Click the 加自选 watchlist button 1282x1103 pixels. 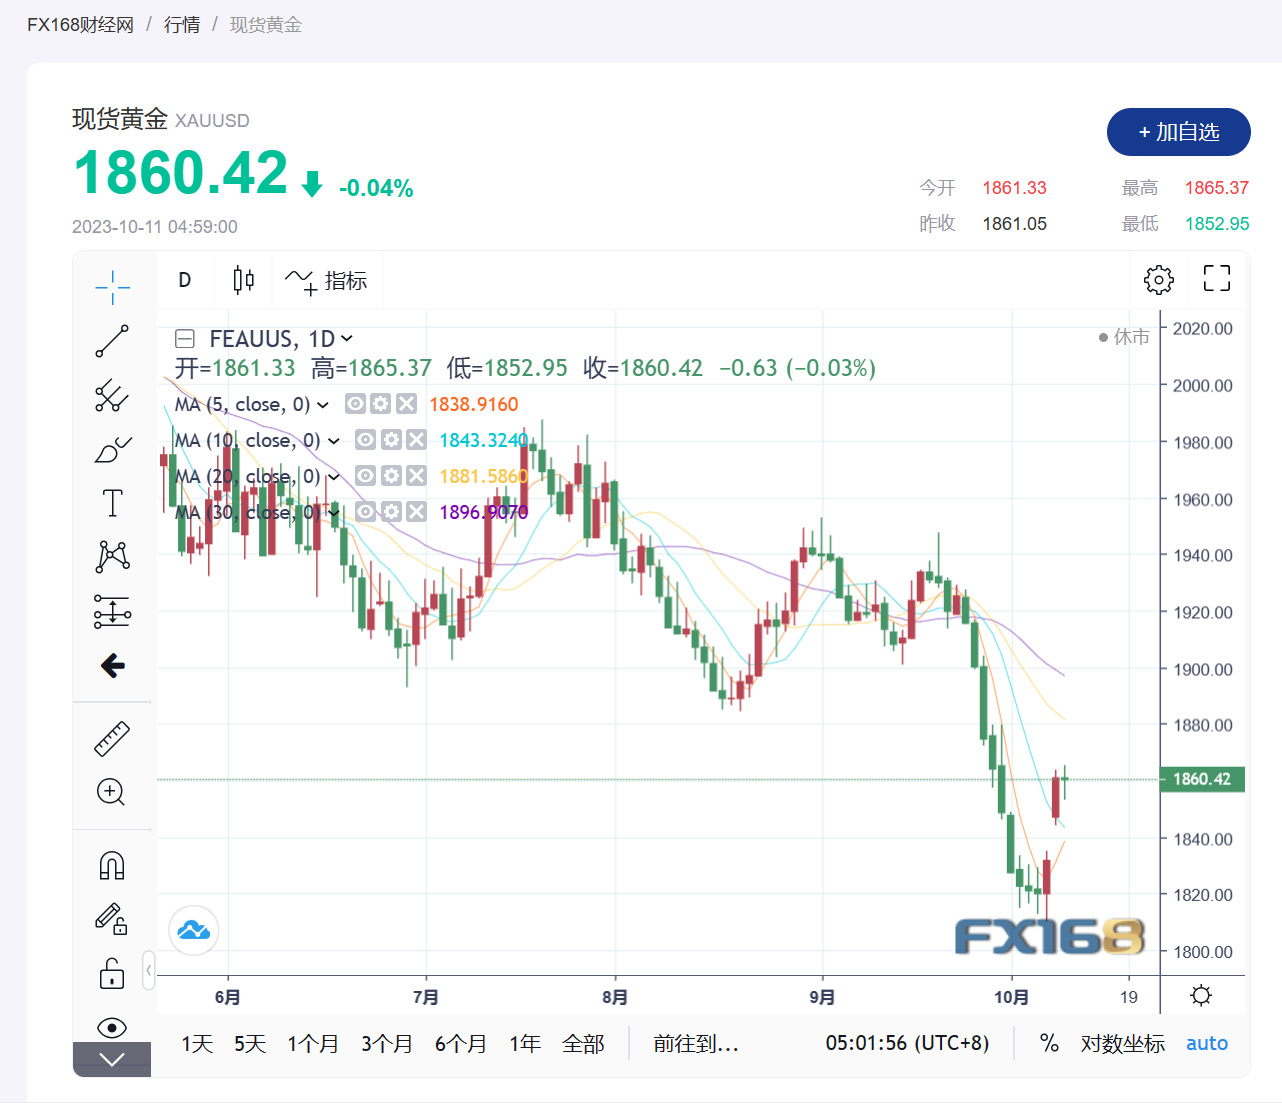1178,131
